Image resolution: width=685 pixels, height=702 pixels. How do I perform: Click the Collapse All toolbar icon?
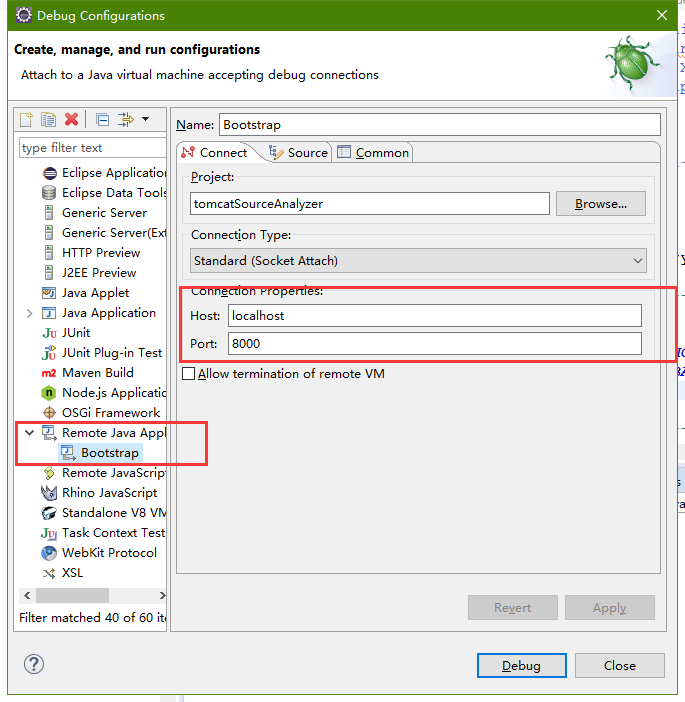click(102, 120)
